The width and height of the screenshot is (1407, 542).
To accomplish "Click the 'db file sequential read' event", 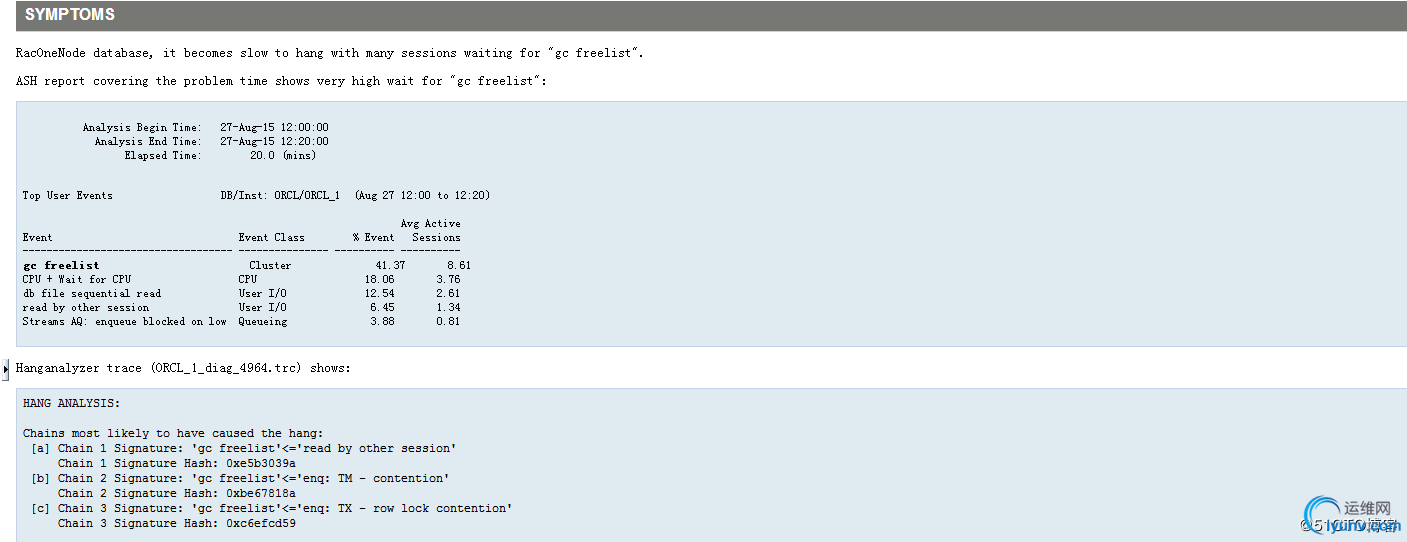I will tap(91, 293).
